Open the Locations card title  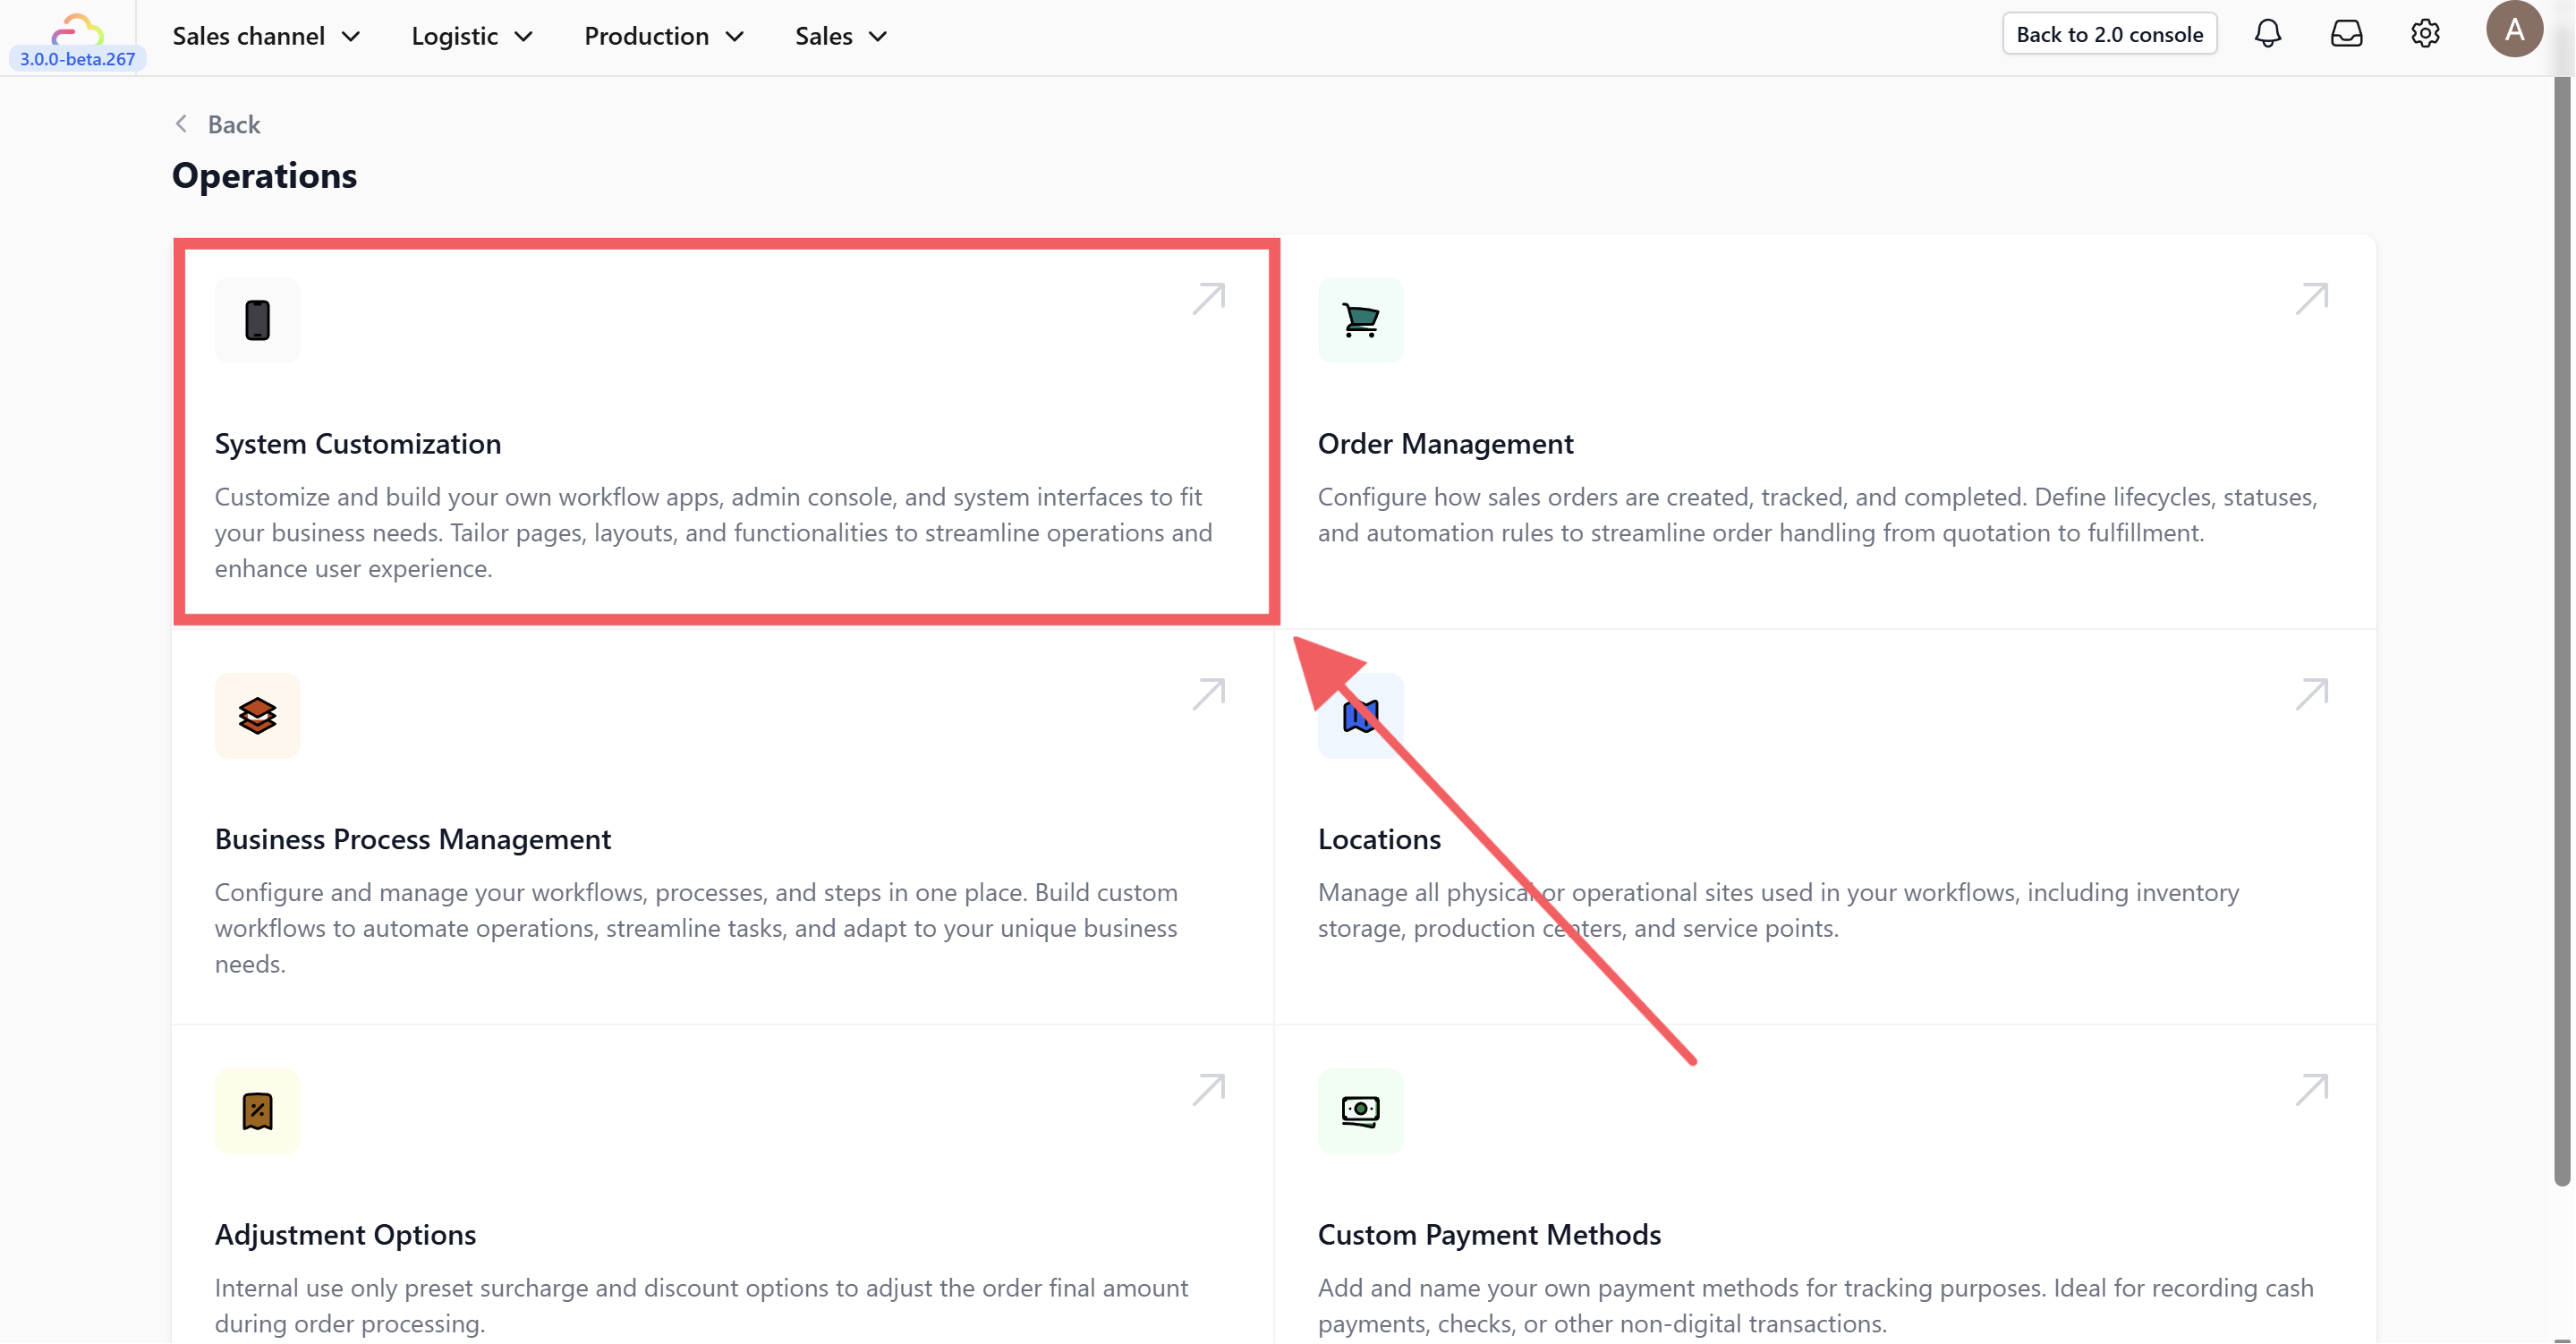1379,839
